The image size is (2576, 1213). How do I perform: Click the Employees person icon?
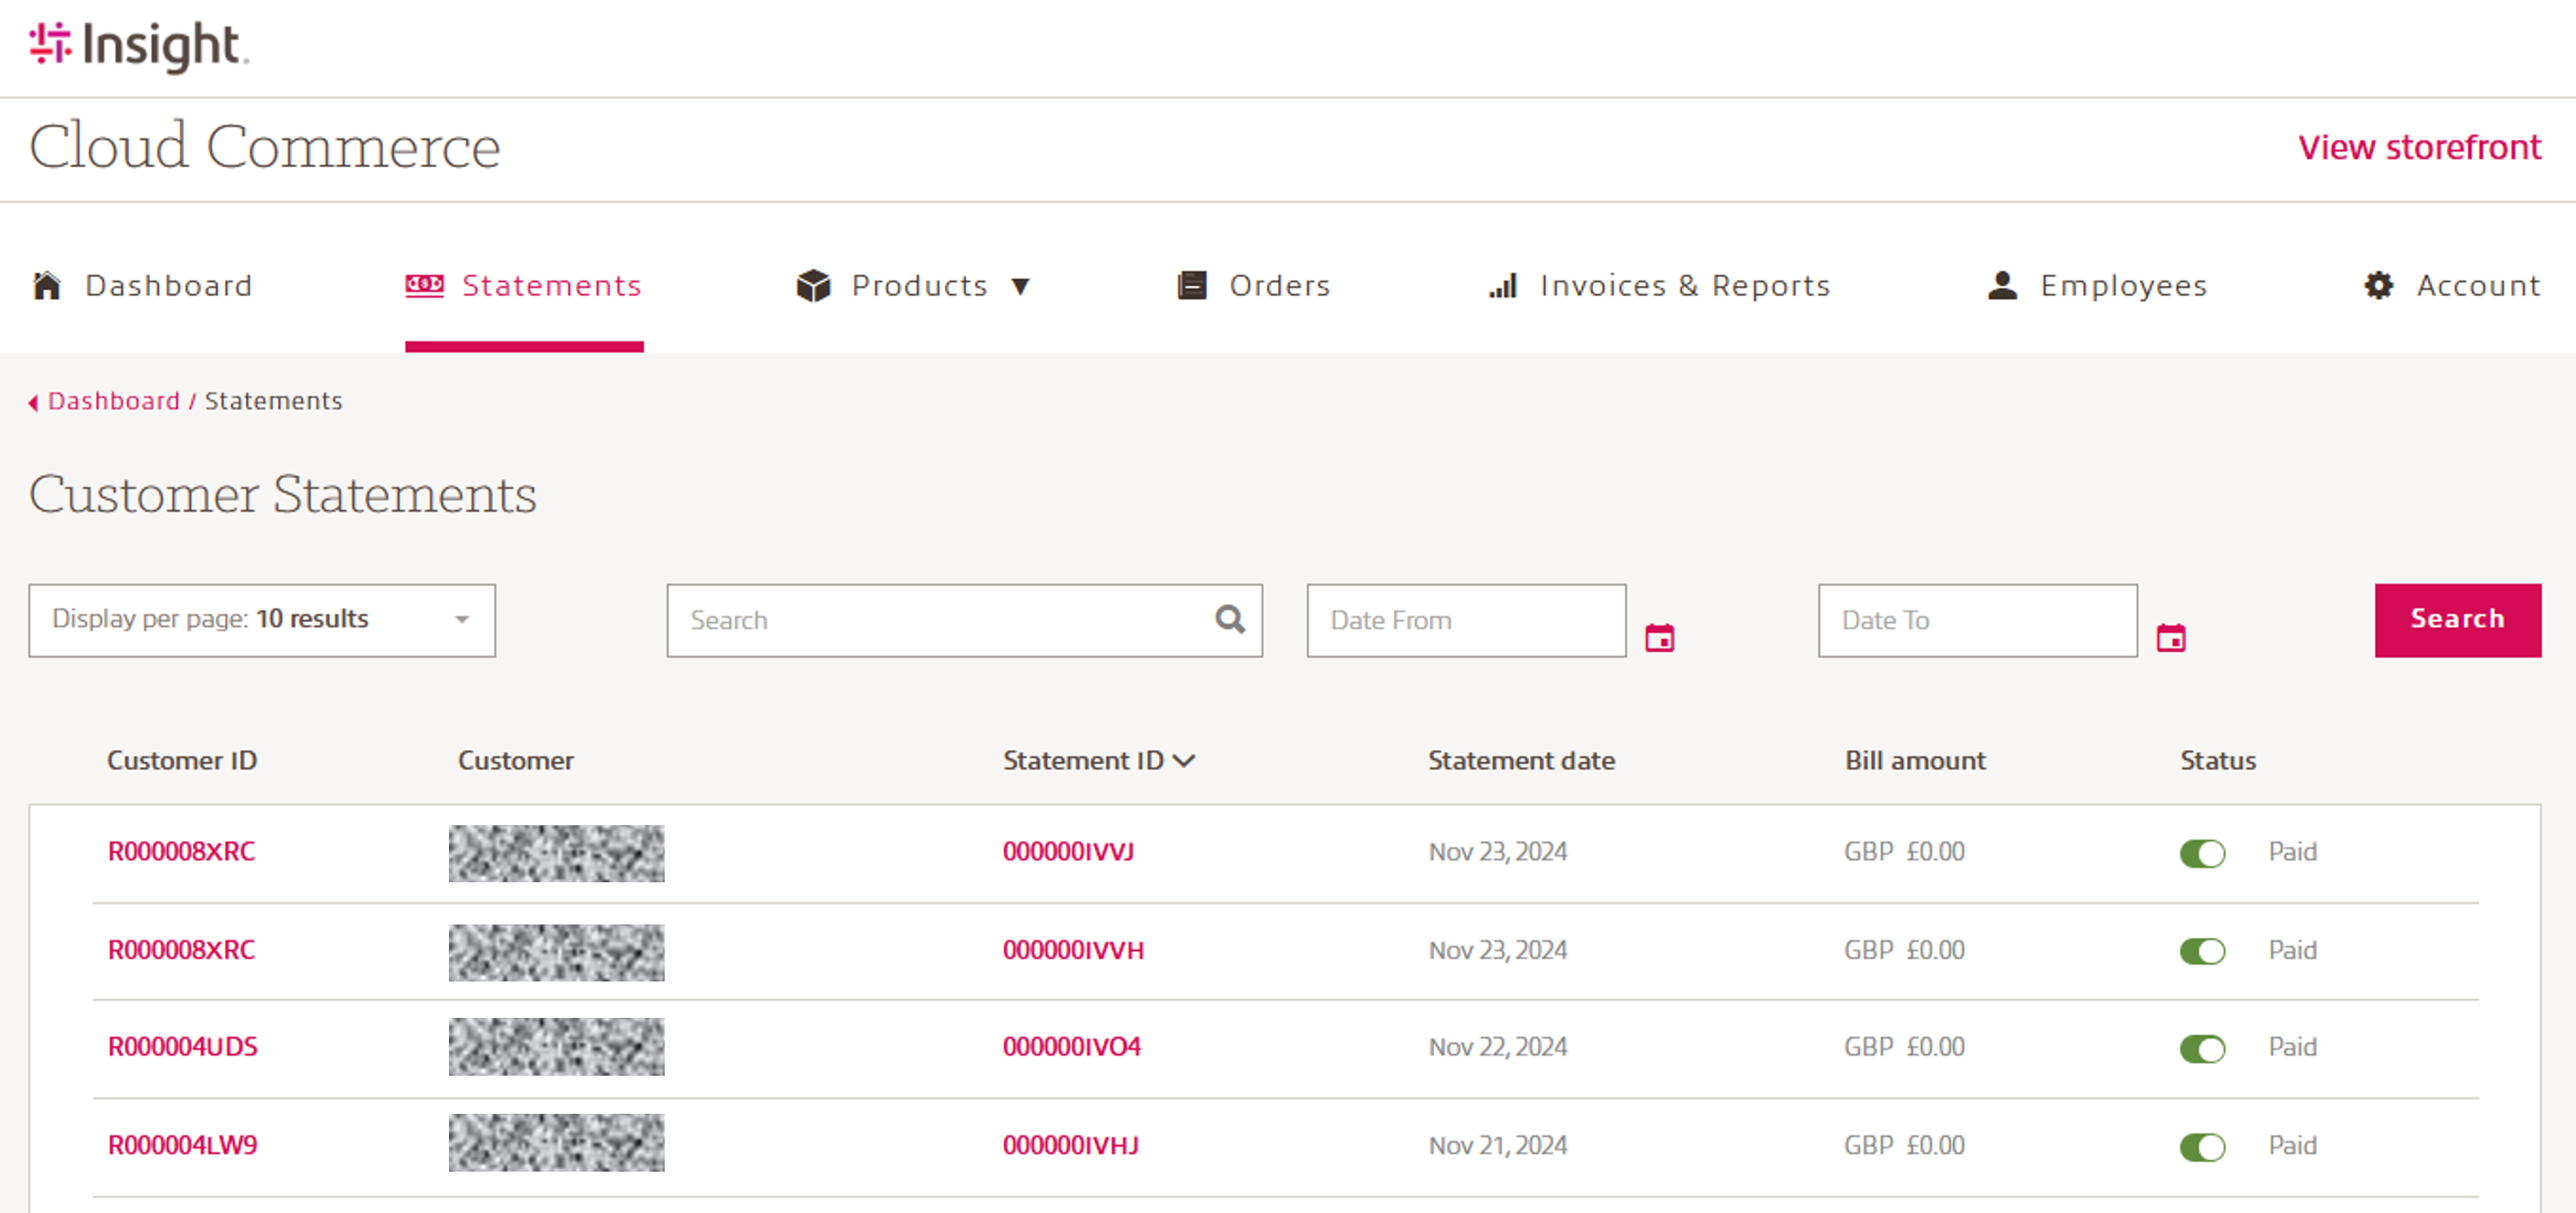2001,286
